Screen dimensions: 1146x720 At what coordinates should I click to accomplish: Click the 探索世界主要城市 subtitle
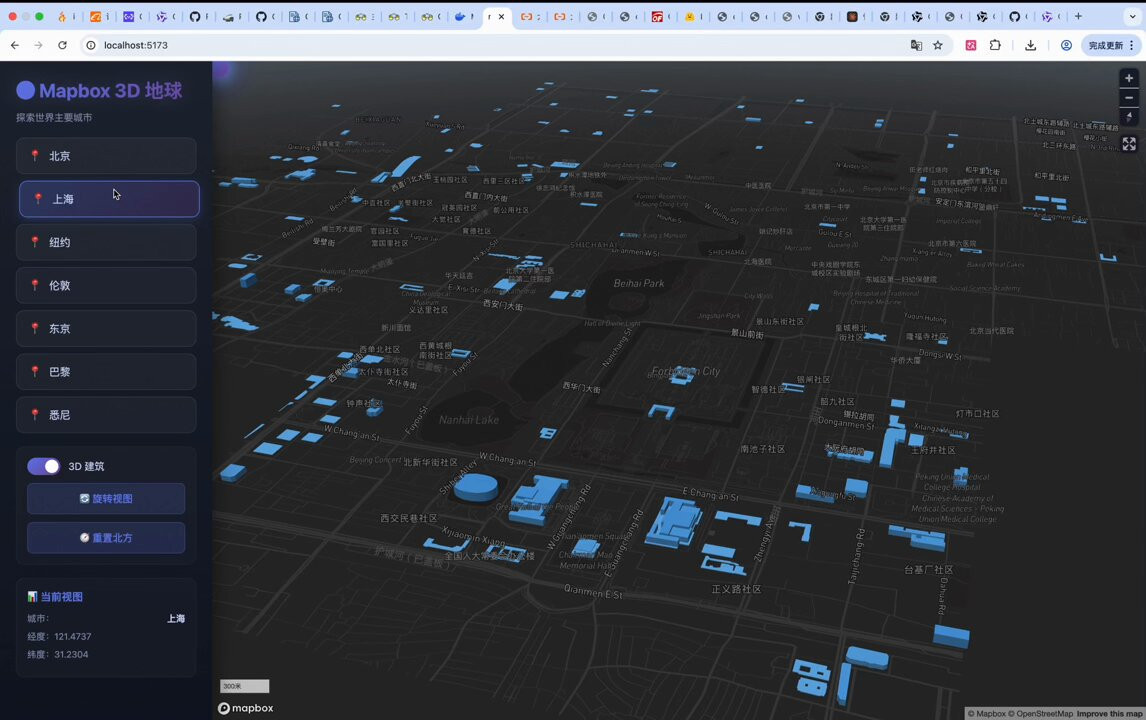pos(54,117)
